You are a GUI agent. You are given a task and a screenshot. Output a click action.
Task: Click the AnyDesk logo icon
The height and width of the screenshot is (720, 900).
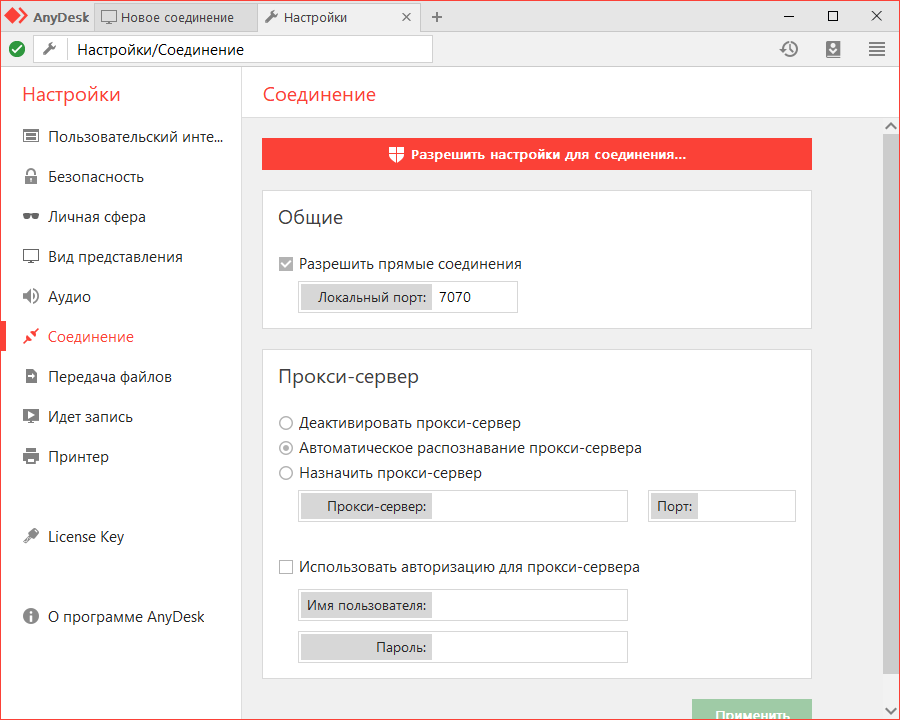[16, 16]
